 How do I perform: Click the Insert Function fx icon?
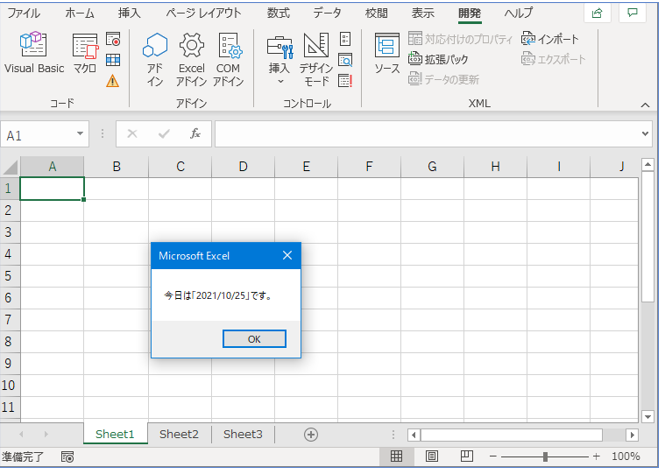point(195,134)
